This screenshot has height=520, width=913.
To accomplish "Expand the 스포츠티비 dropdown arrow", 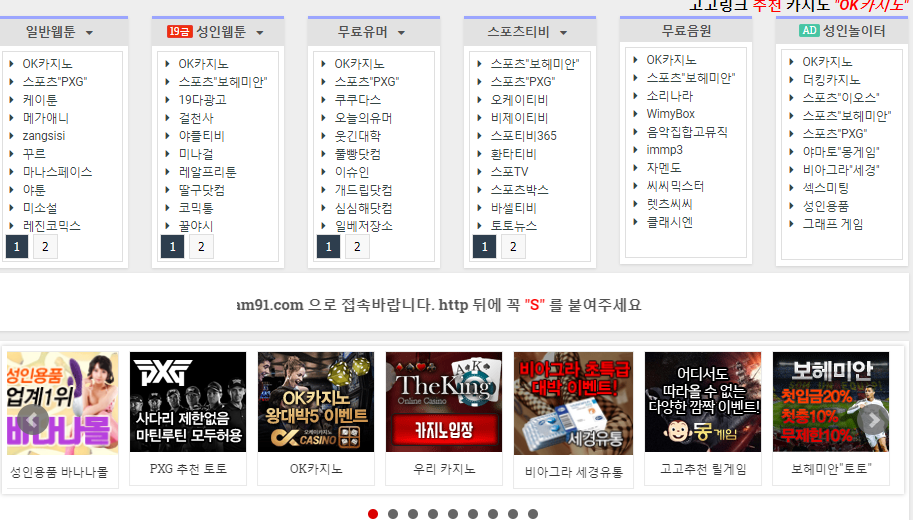I will 563,33.
